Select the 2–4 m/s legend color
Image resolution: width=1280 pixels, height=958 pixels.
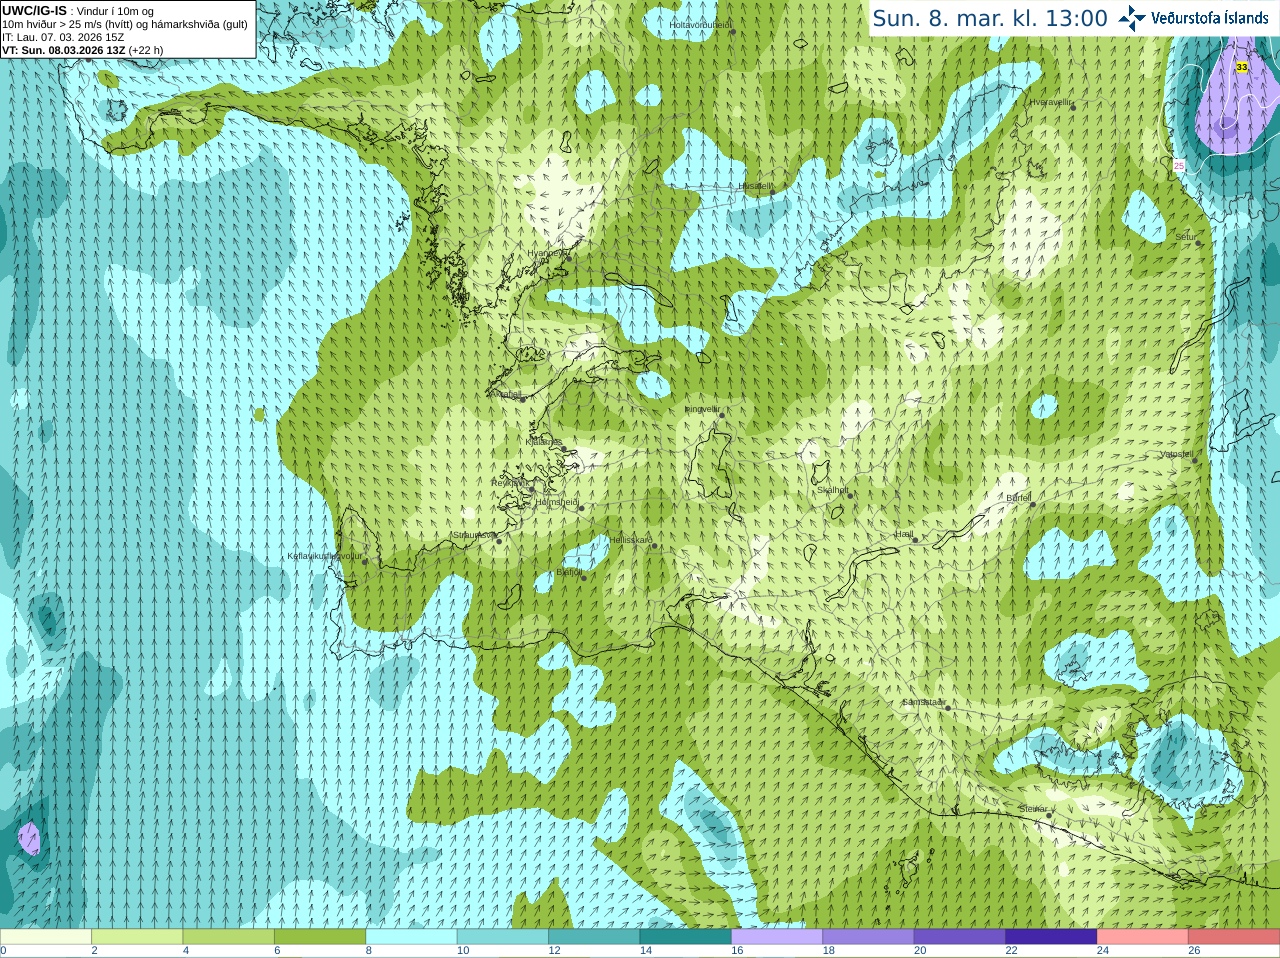[x=137, y=937]
